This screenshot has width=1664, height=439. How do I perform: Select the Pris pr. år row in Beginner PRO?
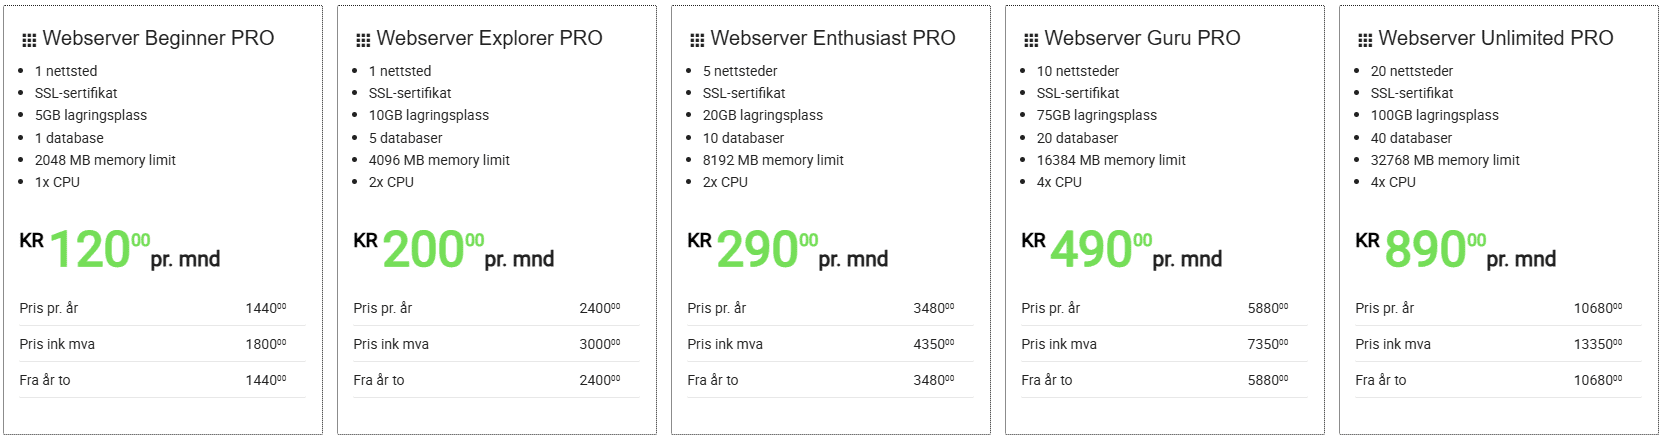tap(162, 308)
